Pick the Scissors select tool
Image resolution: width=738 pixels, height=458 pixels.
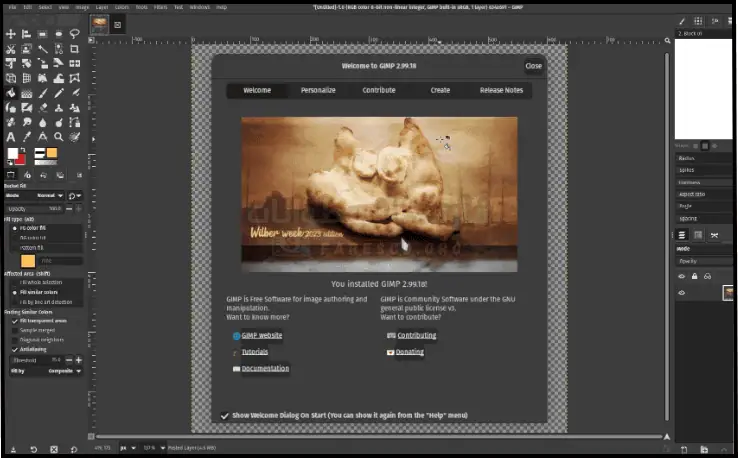coord(11,49)
